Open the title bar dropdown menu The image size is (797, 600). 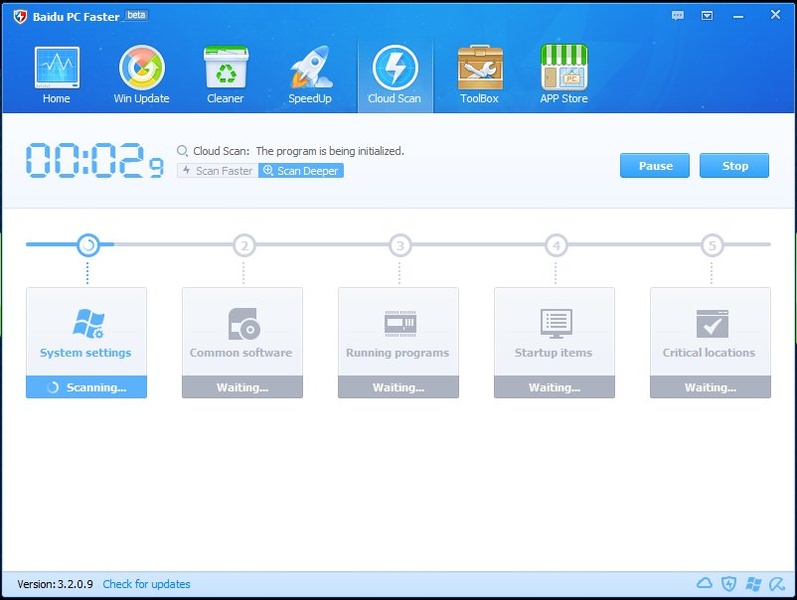tap(707, 15)
